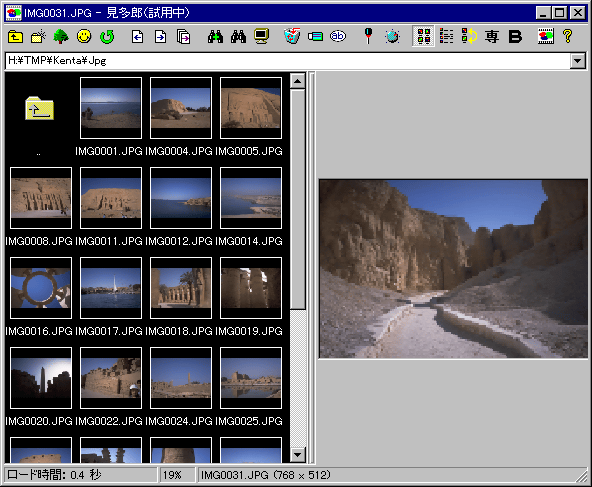Select thumbnail IMG0001.JPG
Image resolution: width=592 pixels, height=487 pixels.
point(111,108)
